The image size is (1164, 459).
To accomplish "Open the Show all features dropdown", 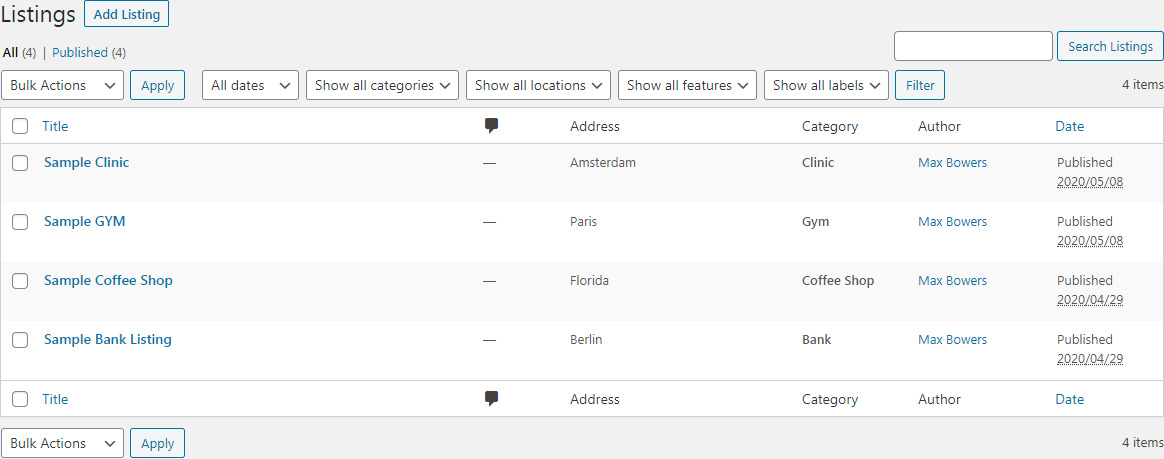I will (x=687, y=85).
